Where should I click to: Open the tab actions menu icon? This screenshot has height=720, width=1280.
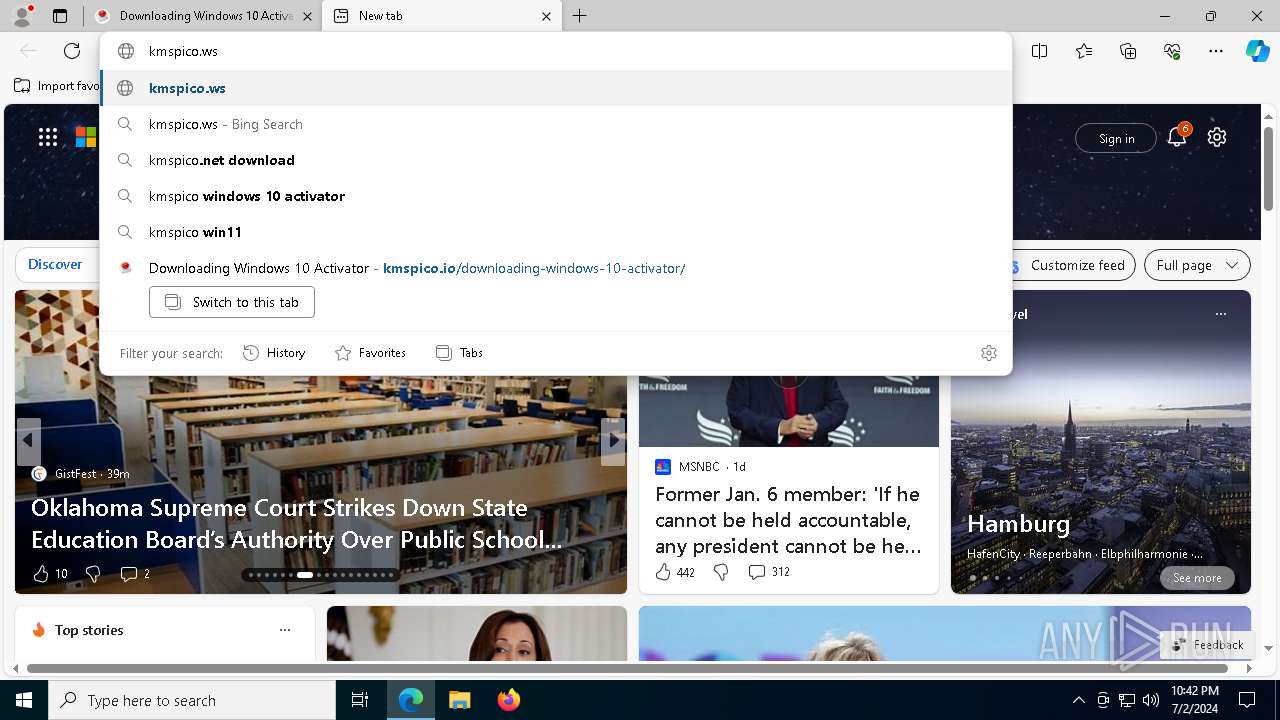point(60,16)
